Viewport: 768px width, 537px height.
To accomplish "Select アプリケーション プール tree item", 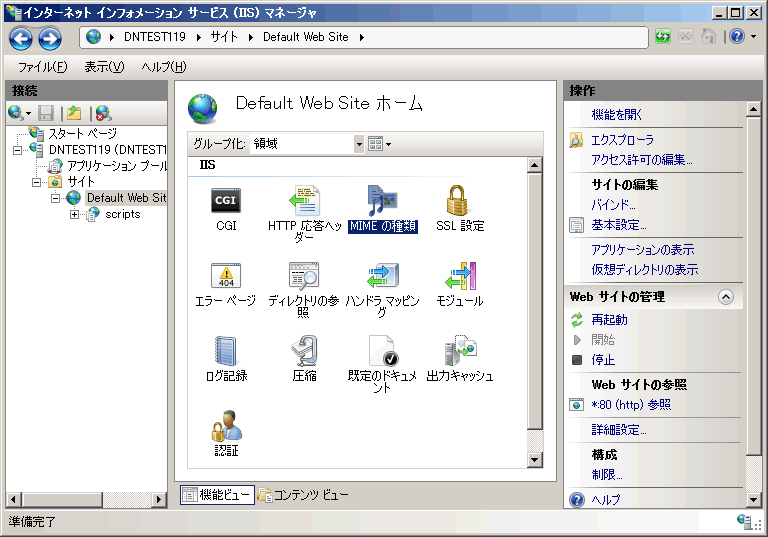I will tap(117, 166).
